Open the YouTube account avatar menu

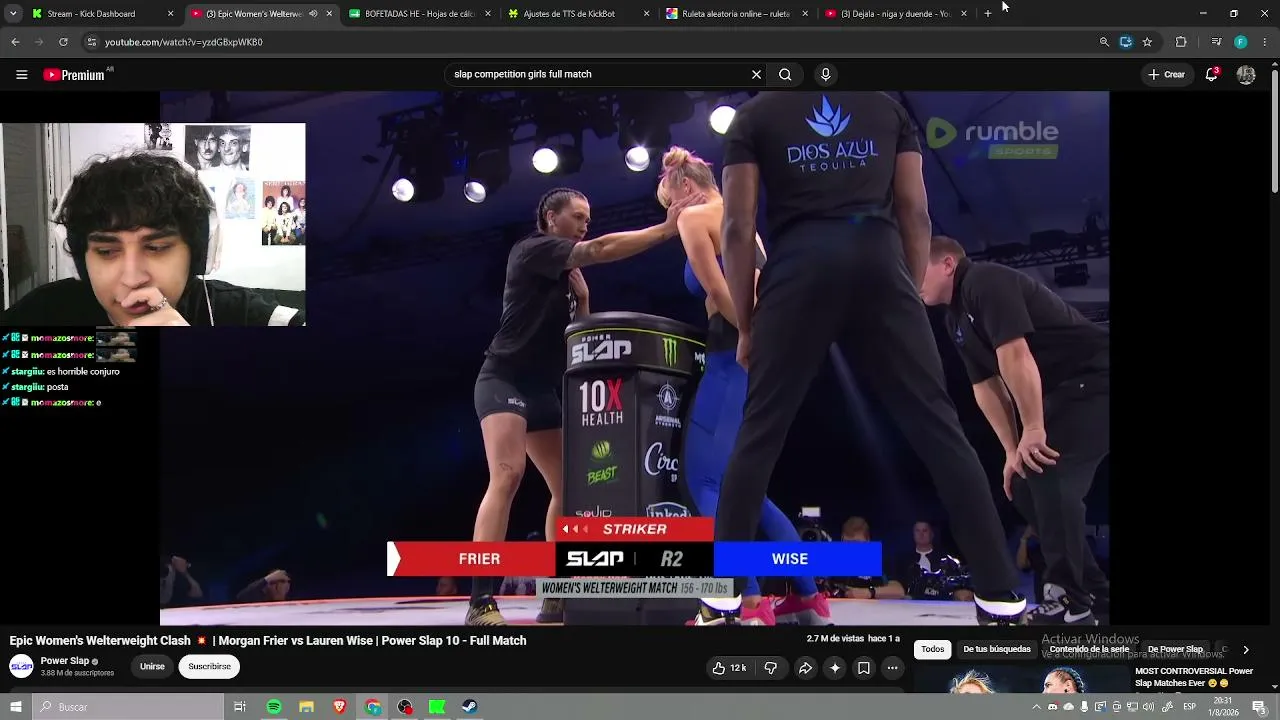point(1246,74)
